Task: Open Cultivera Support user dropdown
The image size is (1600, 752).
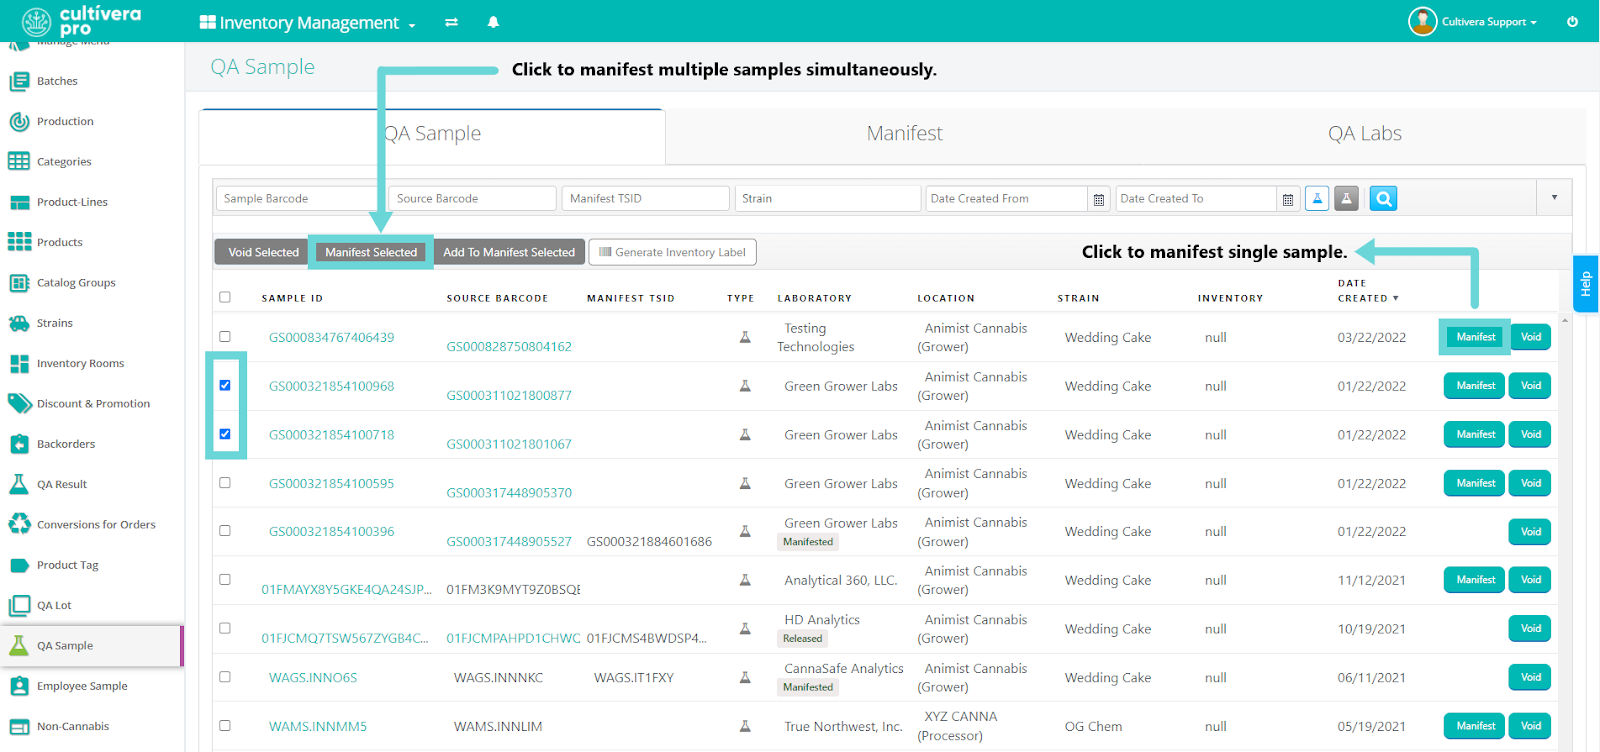Action: tap(1473, 21)
